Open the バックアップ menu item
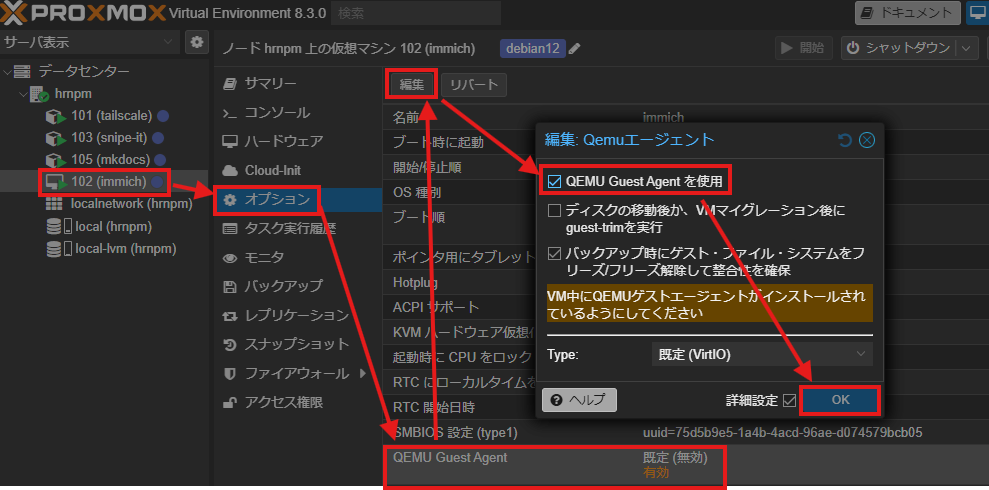This screenshot has width=989, height=490. point(296,286)
